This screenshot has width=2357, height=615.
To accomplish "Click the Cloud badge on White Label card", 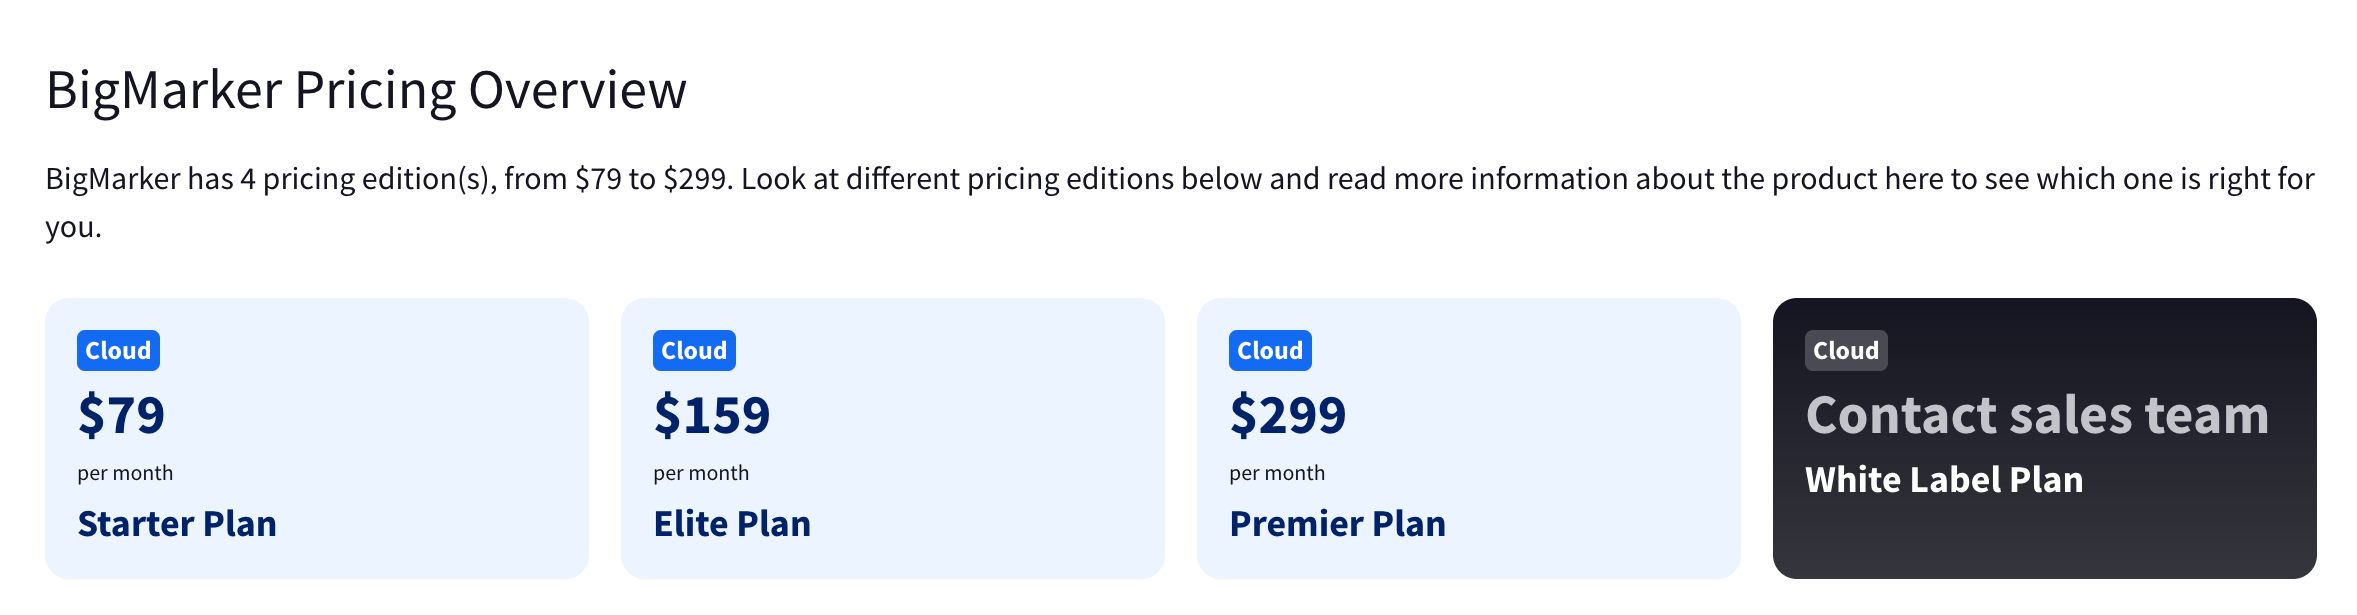I will pyautogui.click(x=1846, y=351).
